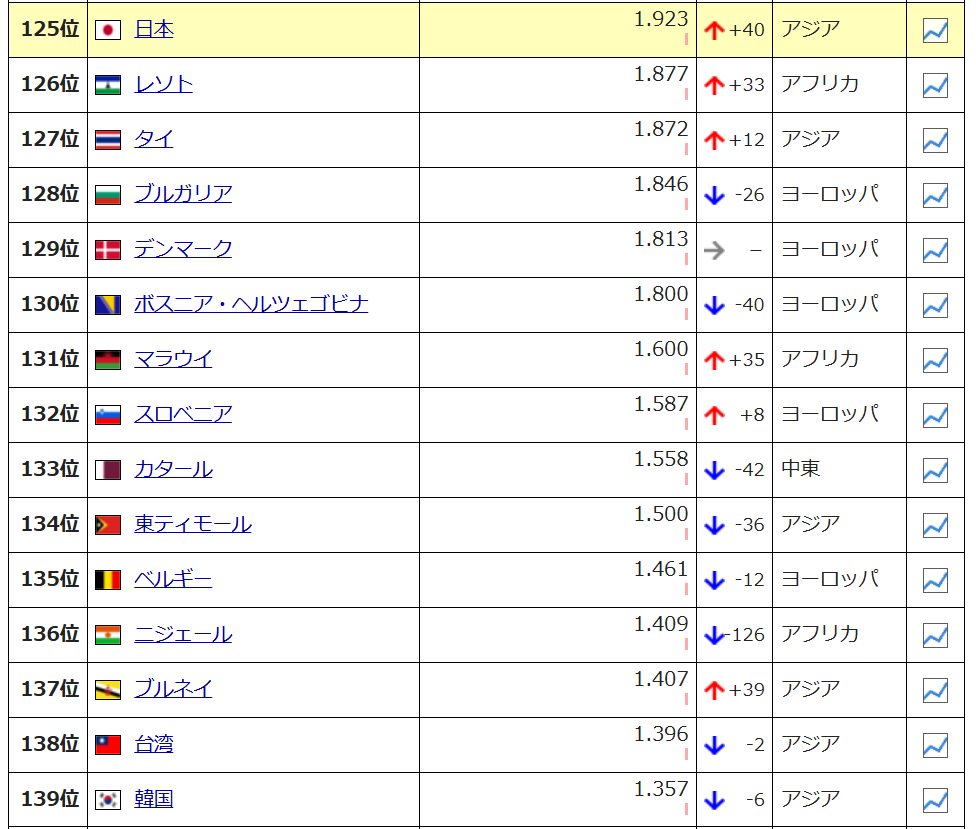The height and width of the screenshot is (829, 976).
Task: Open the trend chart icon for レソト
Action: tap(935, 86)
